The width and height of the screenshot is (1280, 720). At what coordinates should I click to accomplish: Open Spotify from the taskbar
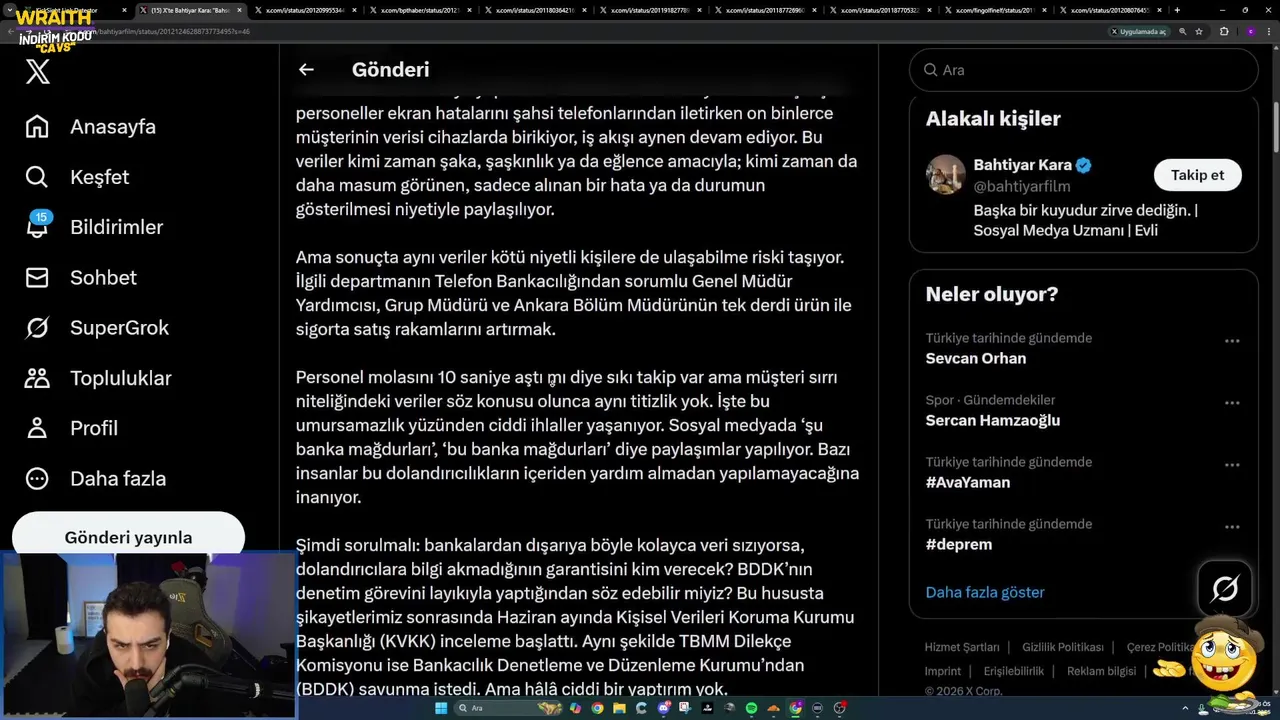(x=751, y=708)
